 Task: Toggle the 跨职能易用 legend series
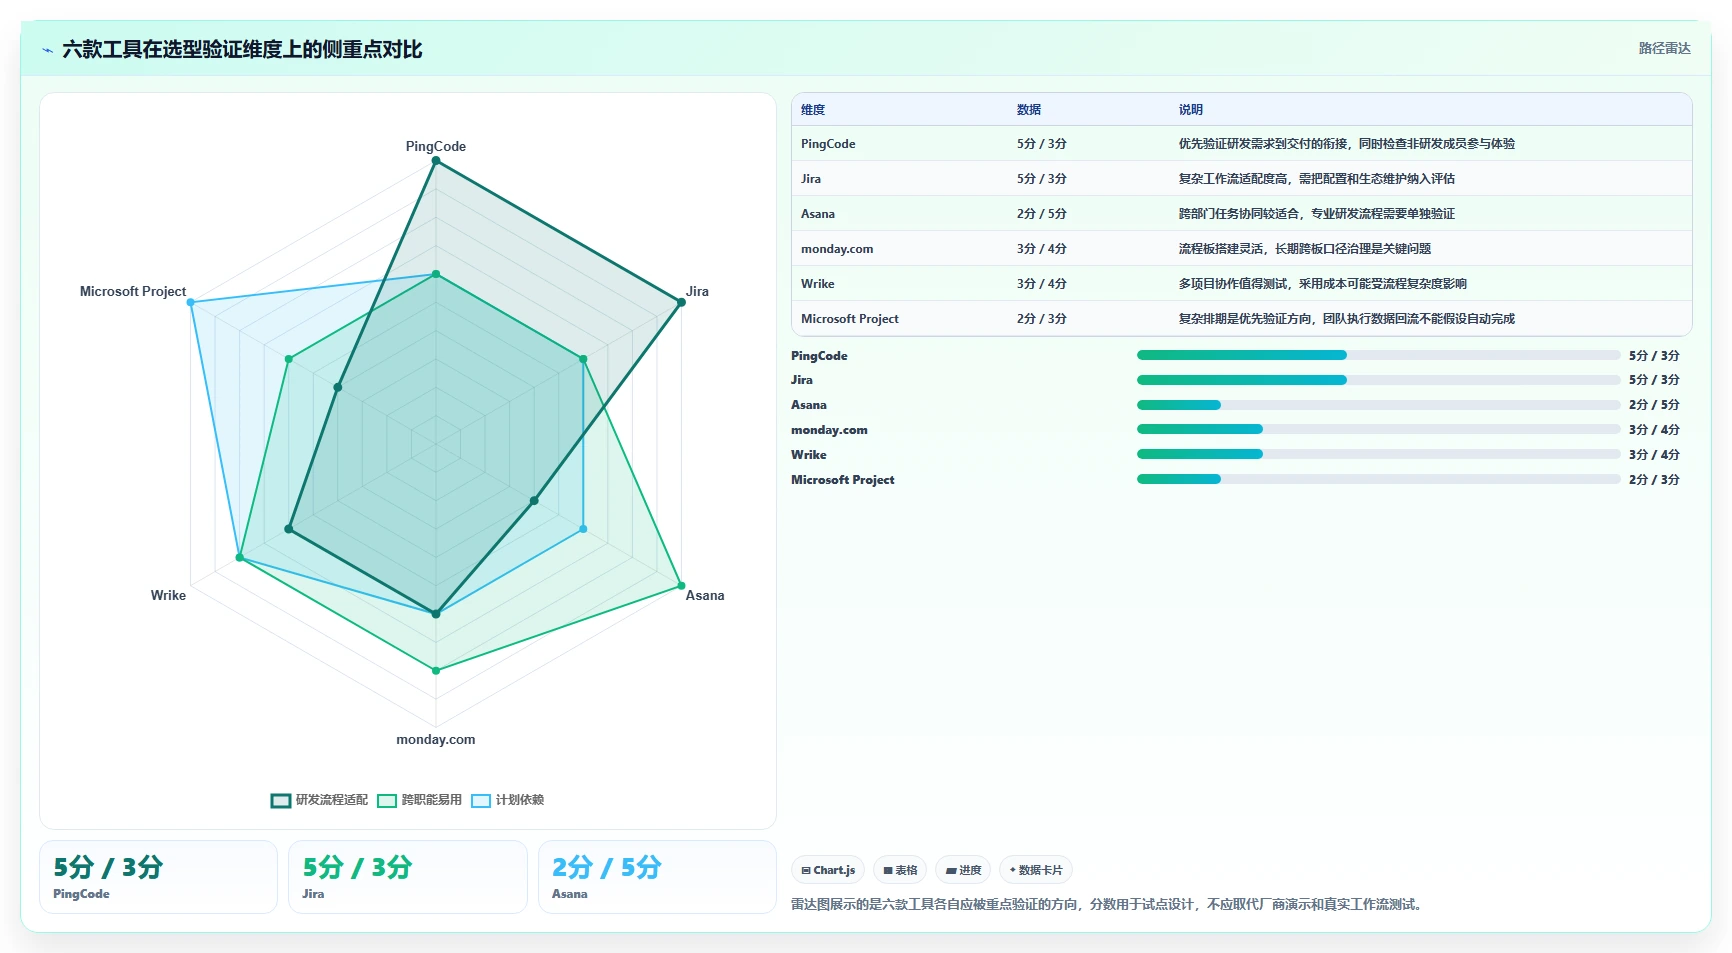(x=420, y=800)
